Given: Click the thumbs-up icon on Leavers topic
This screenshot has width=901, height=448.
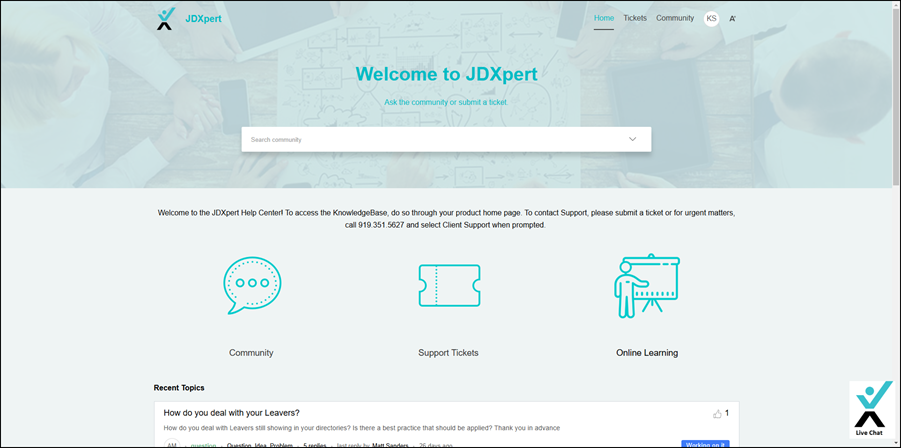Looking at the screenshot, I should [717, 414].
